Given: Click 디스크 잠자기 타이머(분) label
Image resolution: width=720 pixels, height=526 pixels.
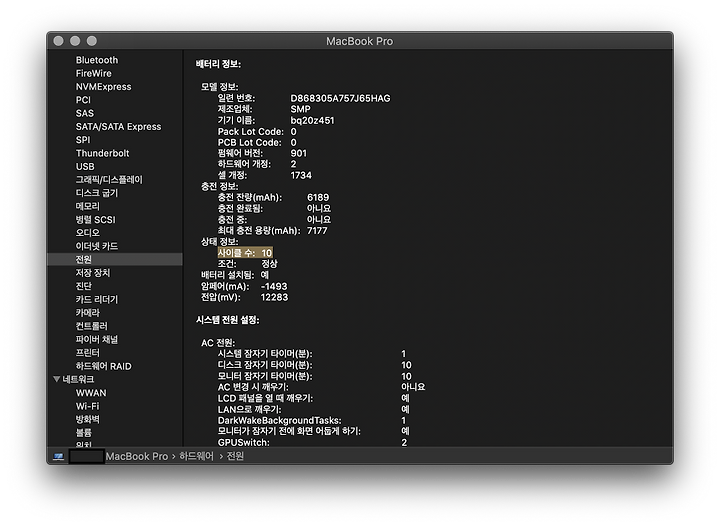Looking at the screenshot, I should 265,365.
